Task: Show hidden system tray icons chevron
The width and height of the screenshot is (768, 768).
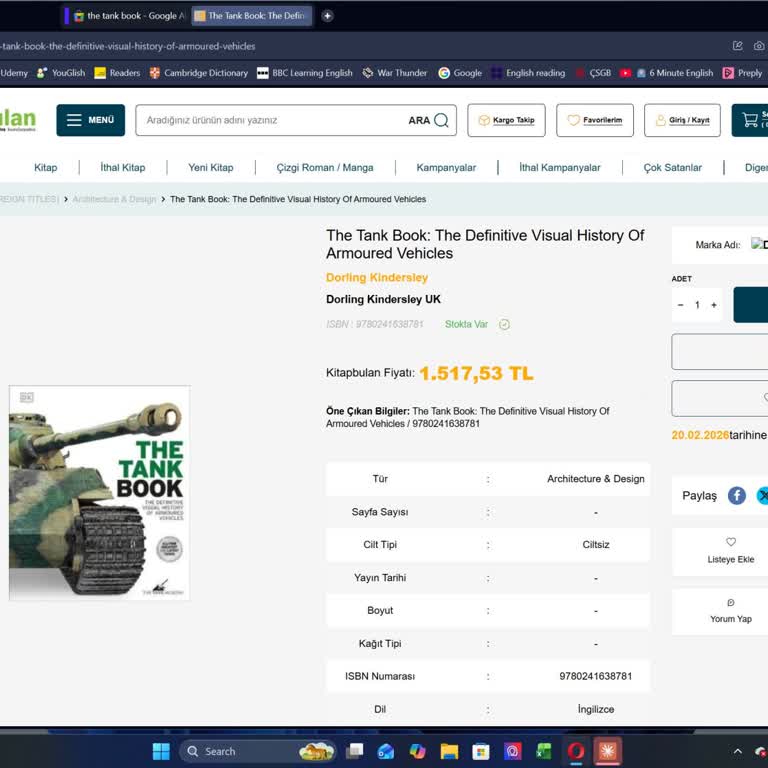Action: pyautogui.click(x=738, y=751)
